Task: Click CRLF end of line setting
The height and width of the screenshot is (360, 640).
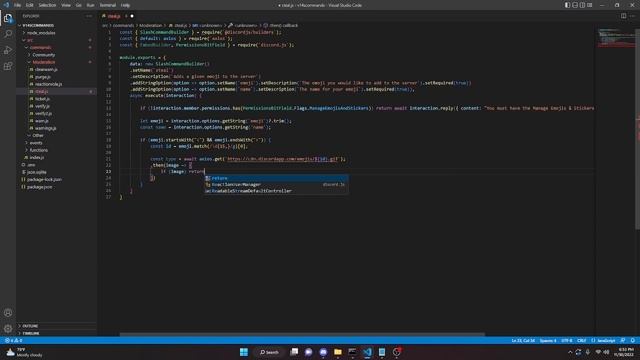Action: click(x=582, y=340)
